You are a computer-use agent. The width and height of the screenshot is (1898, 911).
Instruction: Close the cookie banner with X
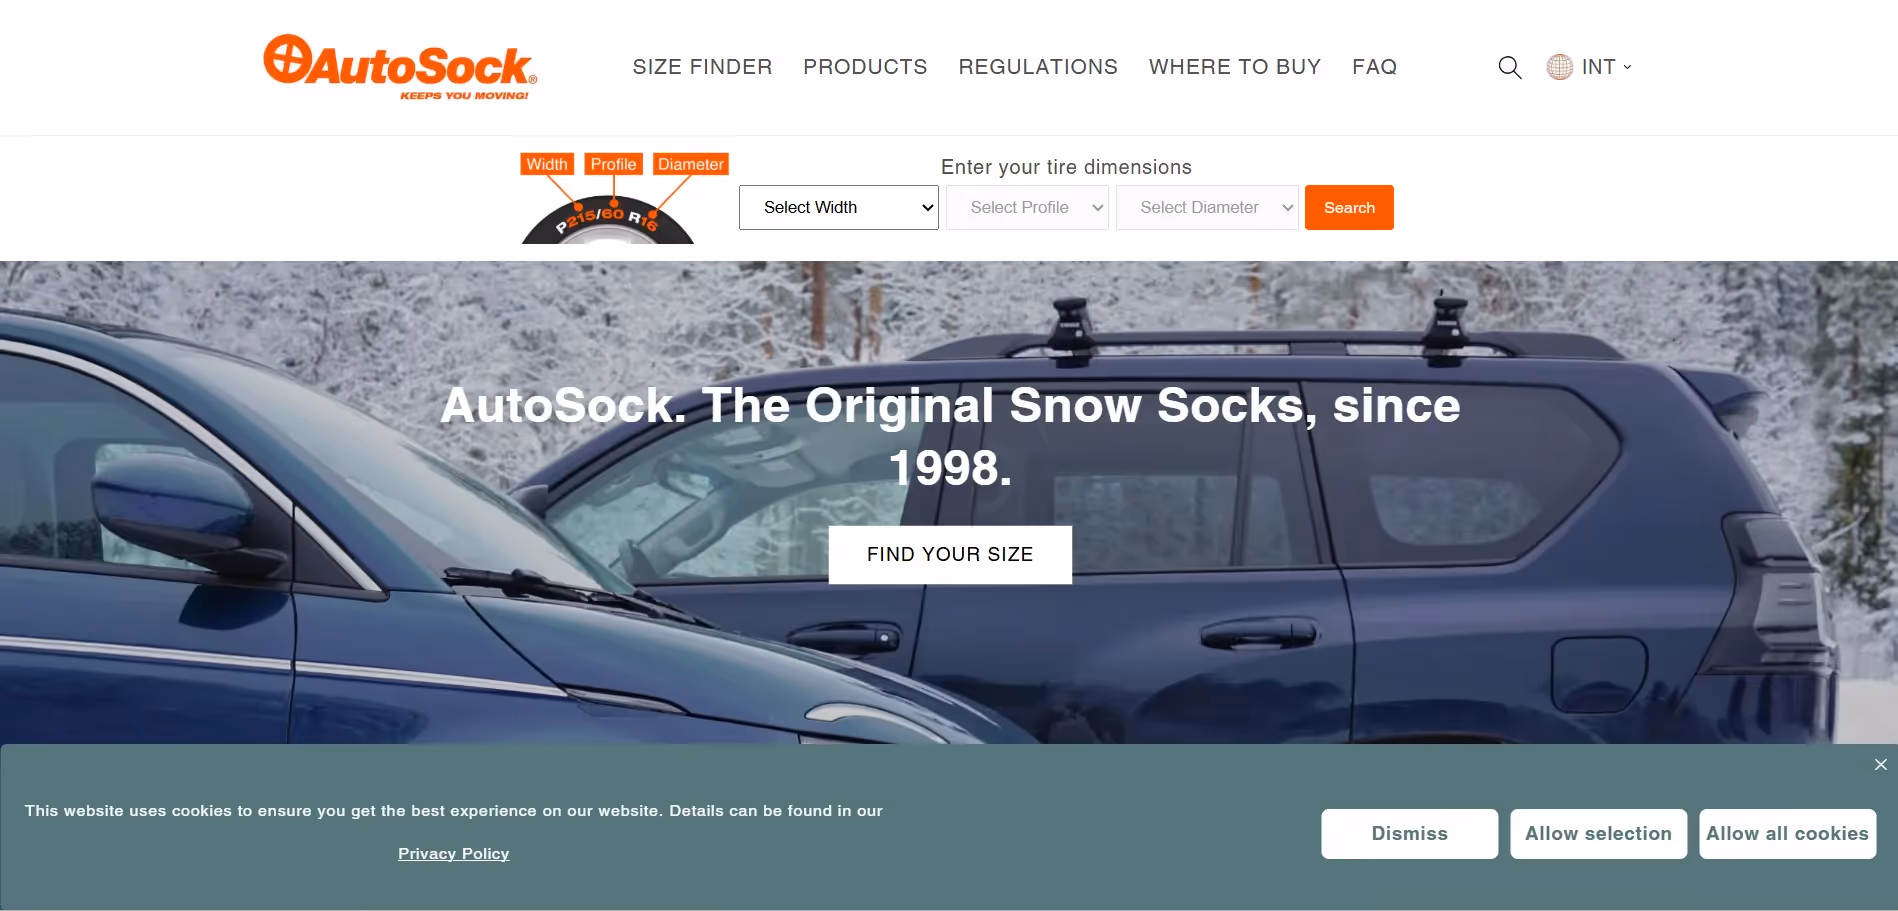(1880, 764)
